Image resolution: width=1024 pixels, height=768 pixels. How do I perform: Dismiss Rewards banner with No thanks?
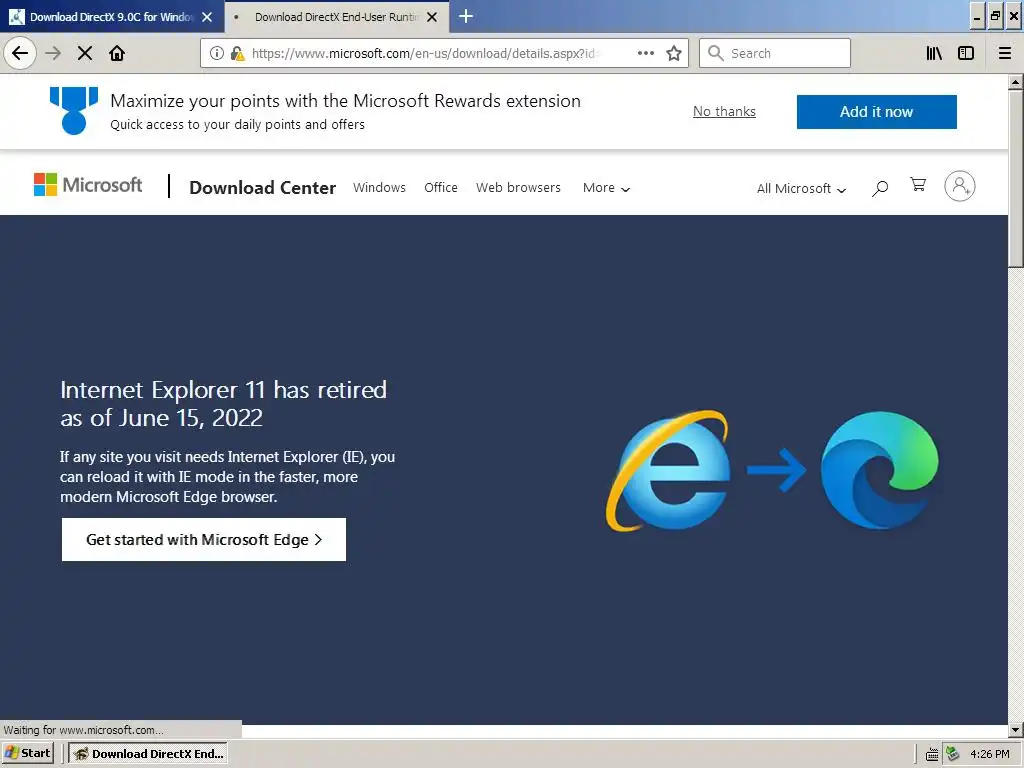[724, 112]
